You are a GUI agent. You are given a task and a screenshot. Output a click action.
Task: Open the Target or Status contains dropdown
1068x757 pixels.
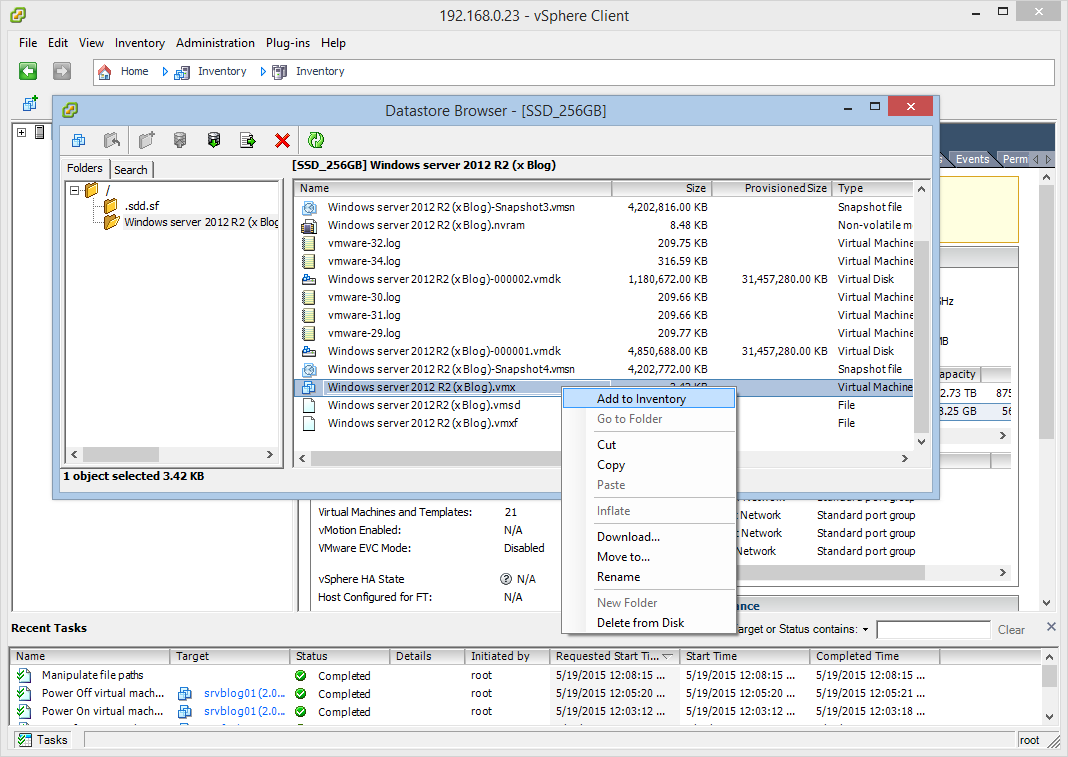[866, 630]
